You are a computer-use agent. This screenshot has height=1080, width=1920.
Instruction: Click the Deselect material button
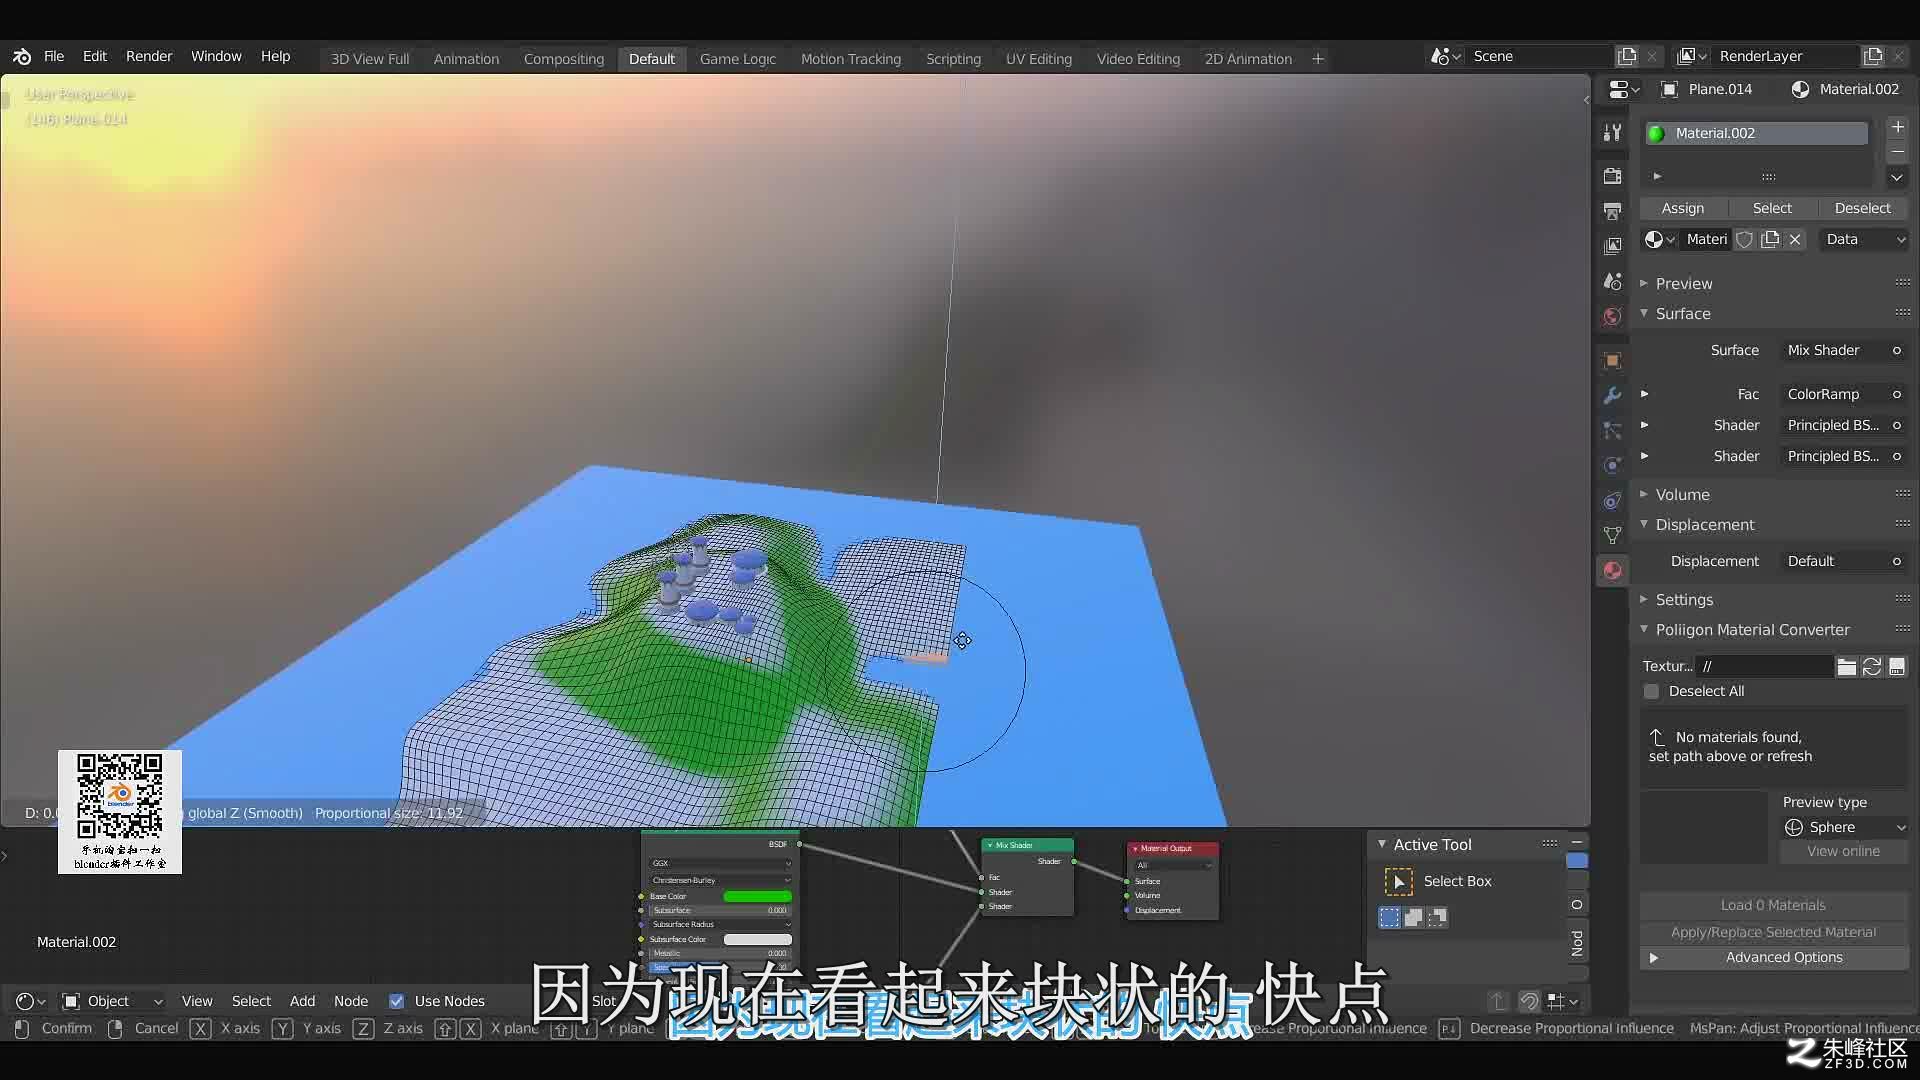coord(1862,208)
